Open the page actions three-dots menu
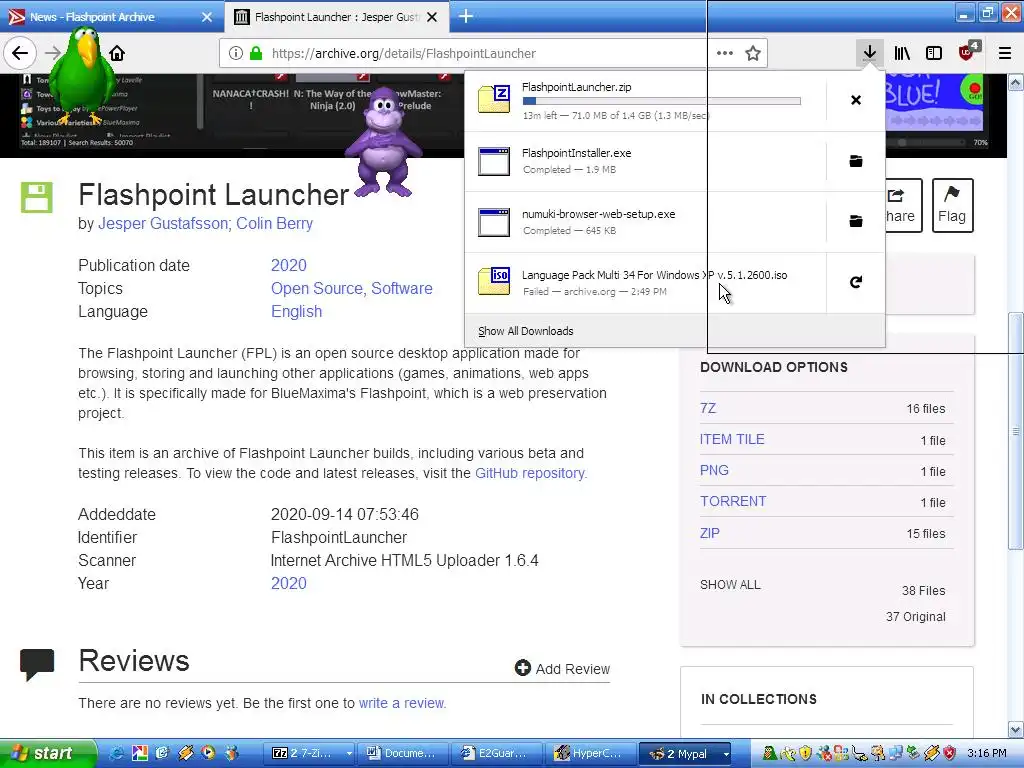Image resolution: width=1024 pixels, height=768 pixels. (x=724, y=53)
